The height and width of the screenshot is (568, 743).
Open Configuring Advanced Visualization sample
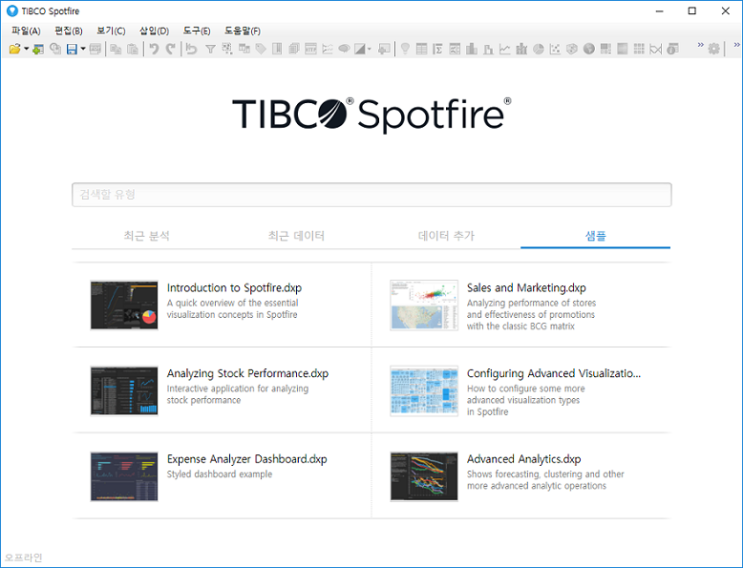553,373
